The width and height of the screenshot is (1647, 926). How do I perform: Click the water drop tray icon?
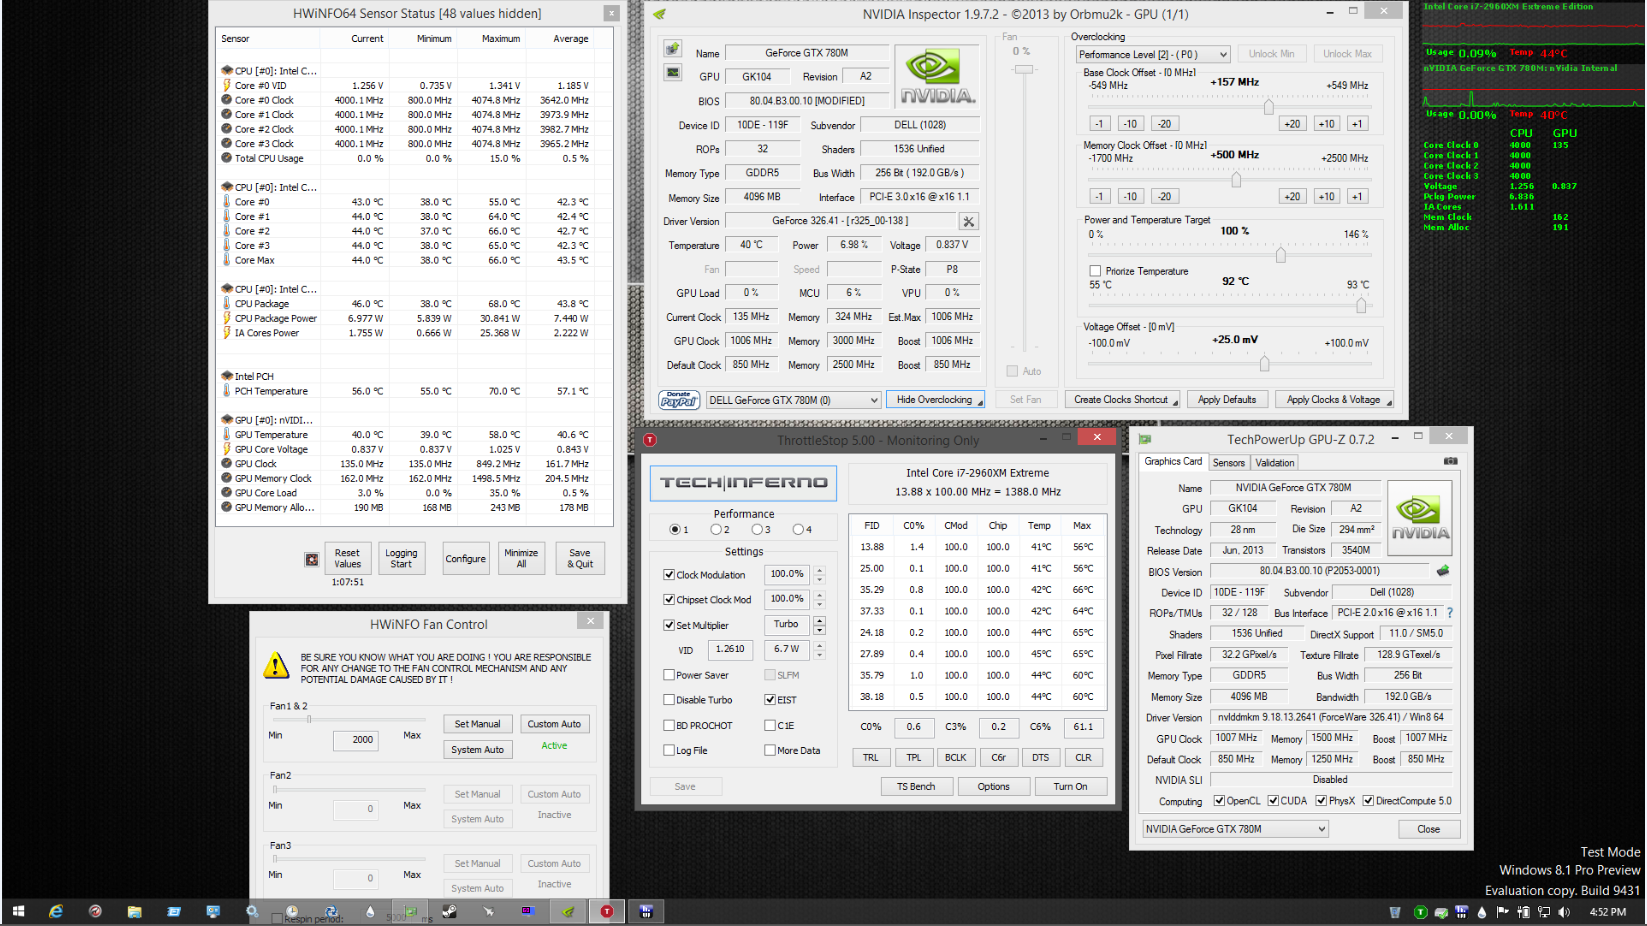[1482, 912]
